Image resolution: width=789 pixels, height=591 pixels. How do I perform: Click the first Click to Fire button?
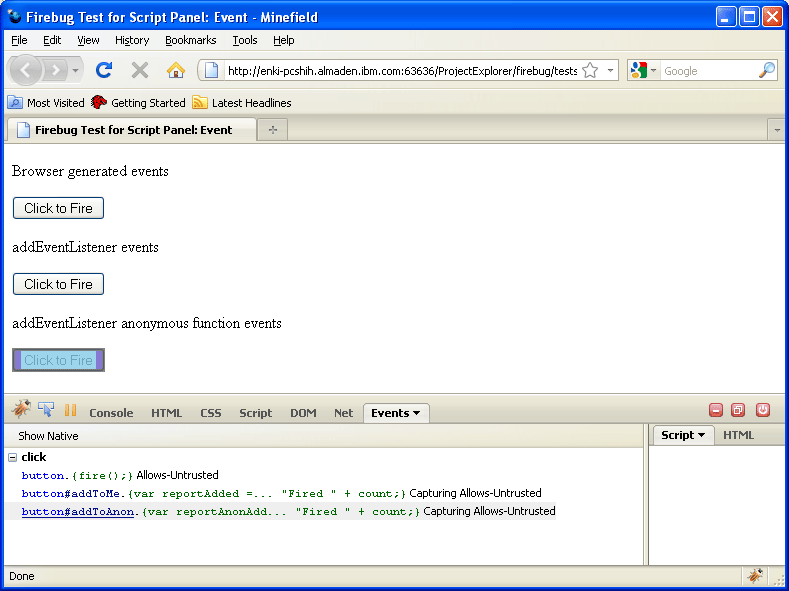point(58,208)
